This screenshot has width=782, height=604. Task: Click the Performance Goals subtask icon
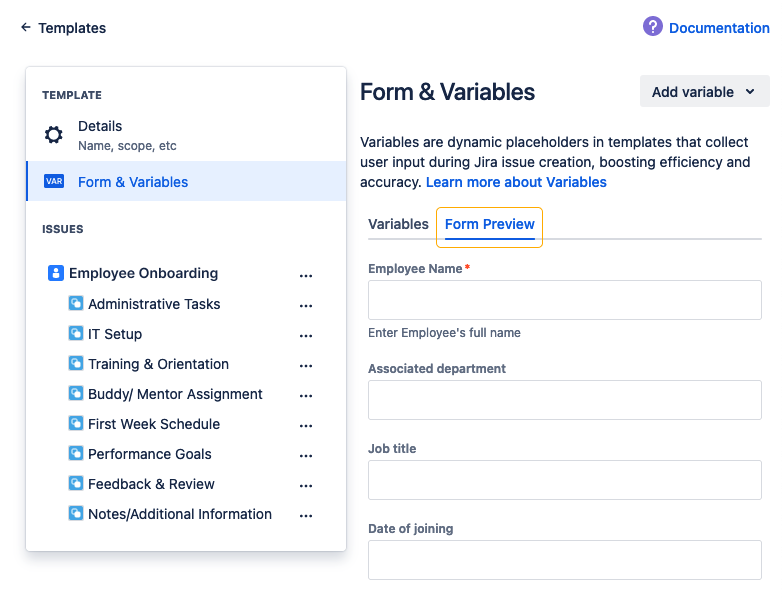76,454
